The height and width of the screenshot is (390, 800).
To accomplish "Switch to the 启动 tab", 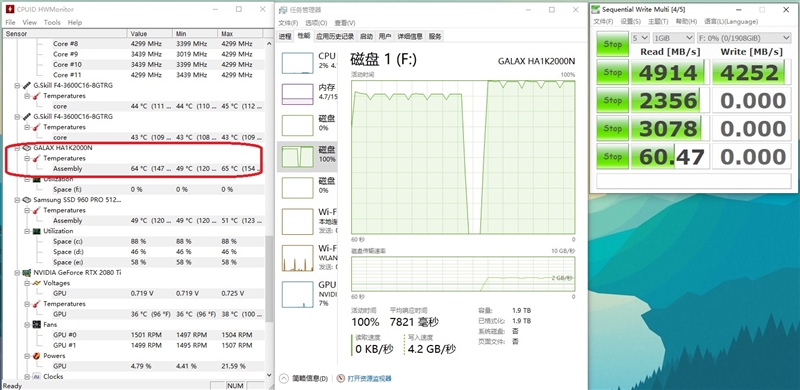I will pos(366,36).
